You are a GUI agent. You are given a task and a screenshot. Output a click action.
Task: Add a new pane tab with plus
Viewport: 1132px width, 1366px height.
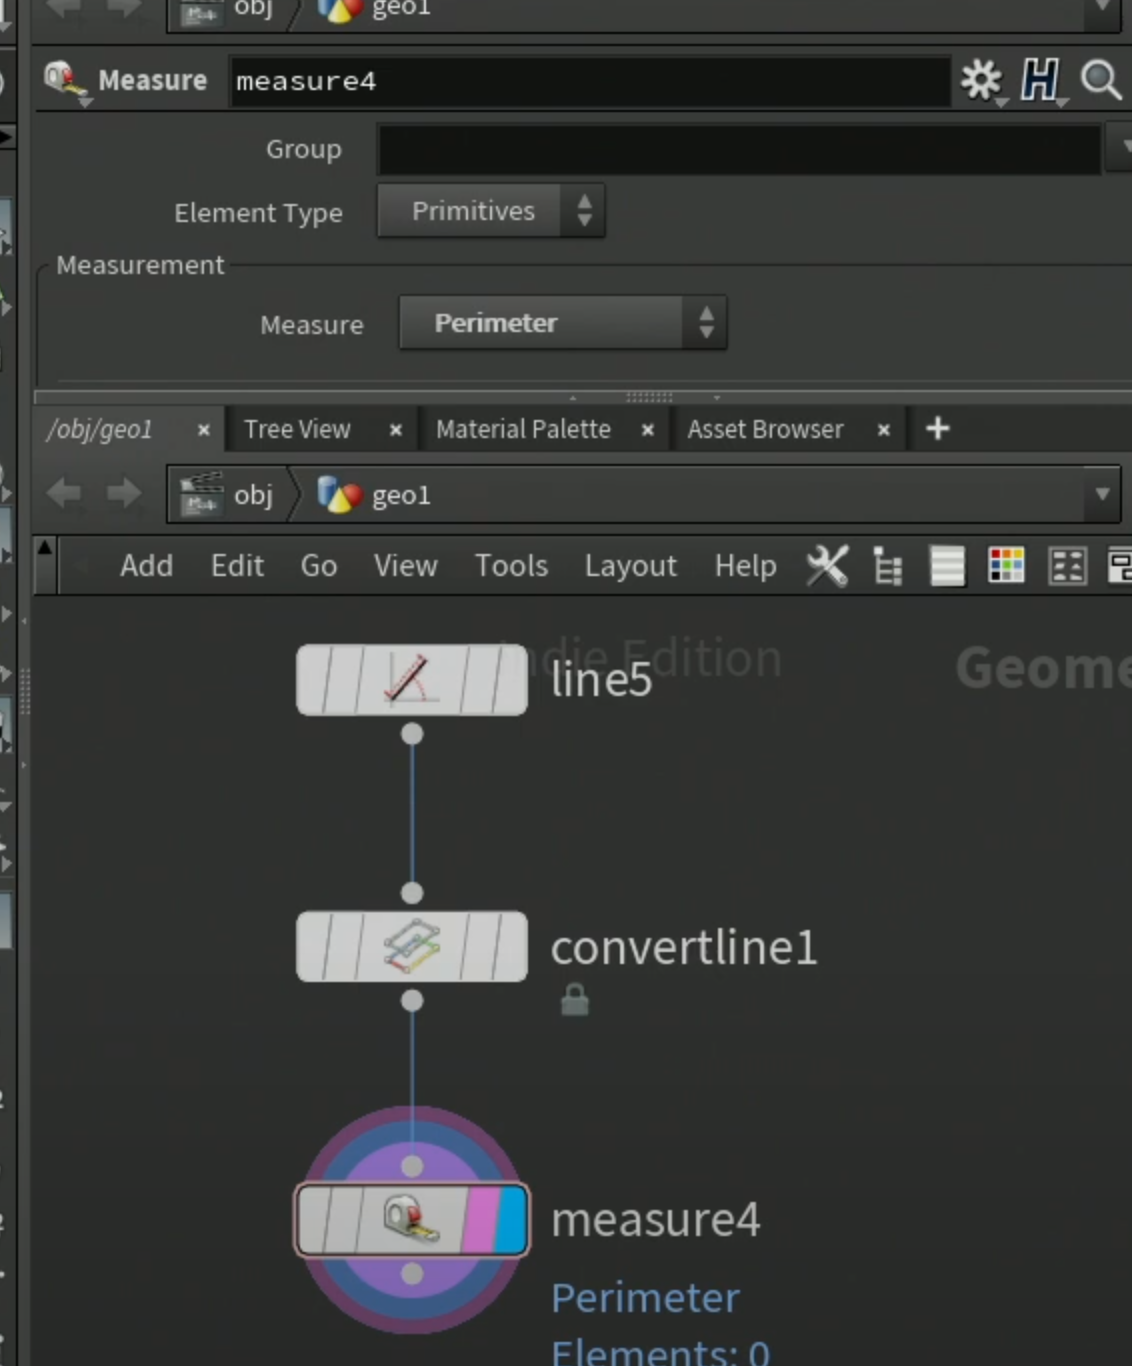click(937, 429)
